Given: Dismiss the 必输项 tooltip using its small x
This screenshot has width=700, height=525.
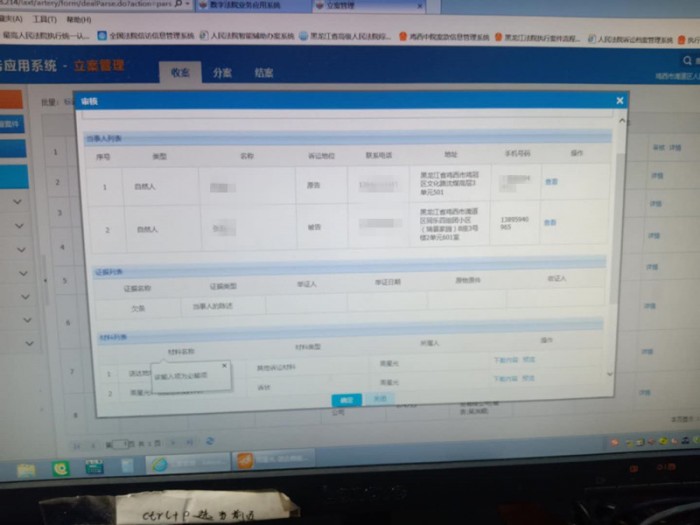Looking at the screenshot, I should tap(225, 367).
